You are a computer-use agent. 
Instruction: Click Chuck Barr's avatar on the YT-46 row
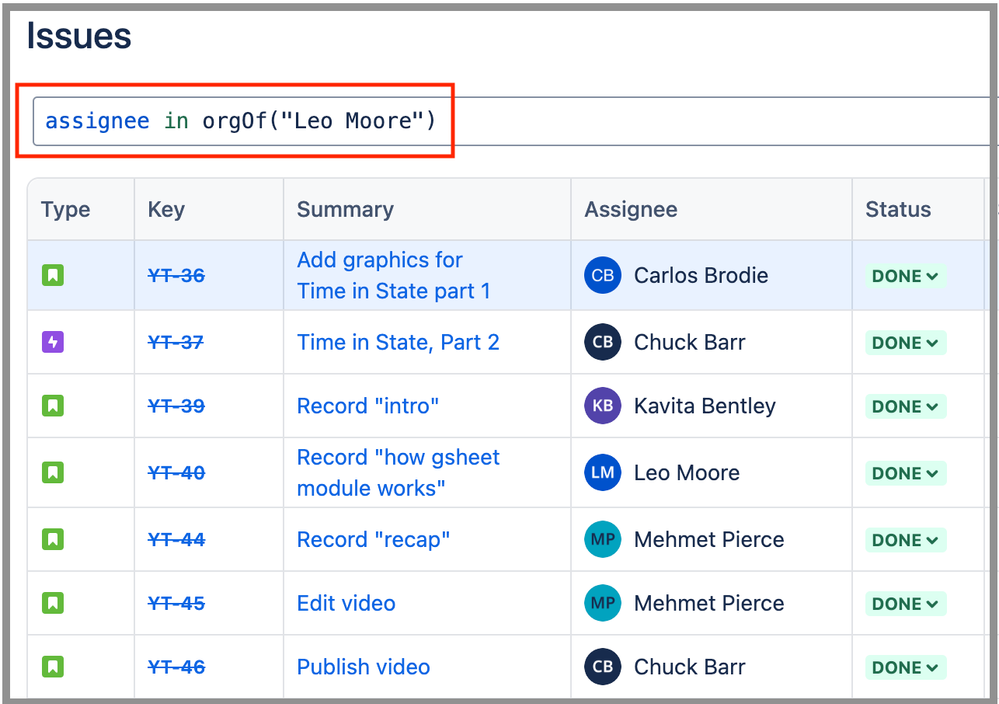[x=601, y=667]
